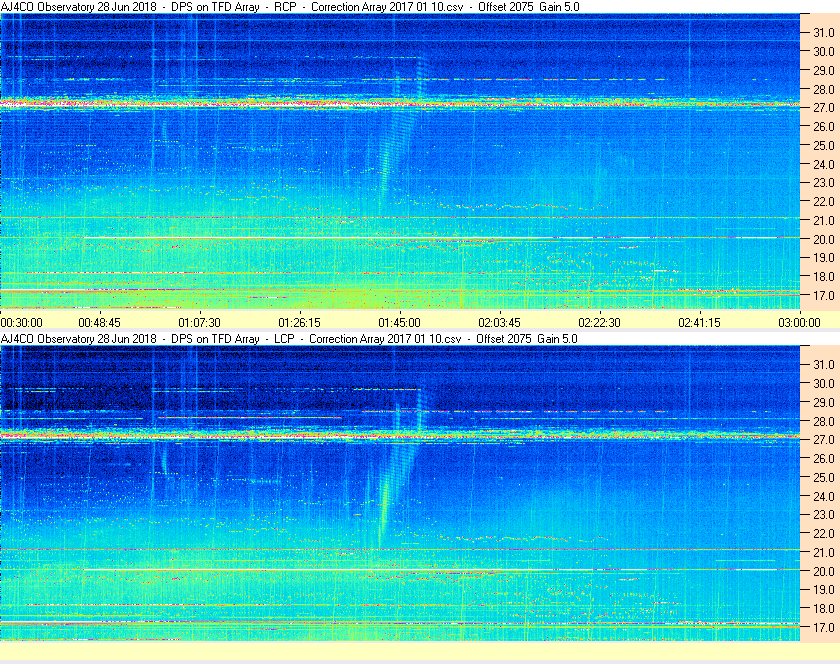Image resolution: width=840 pixels, height=664 pixels.
Task: Click 25.0 frequency label on RCP axis
Action: click(824, 145)
